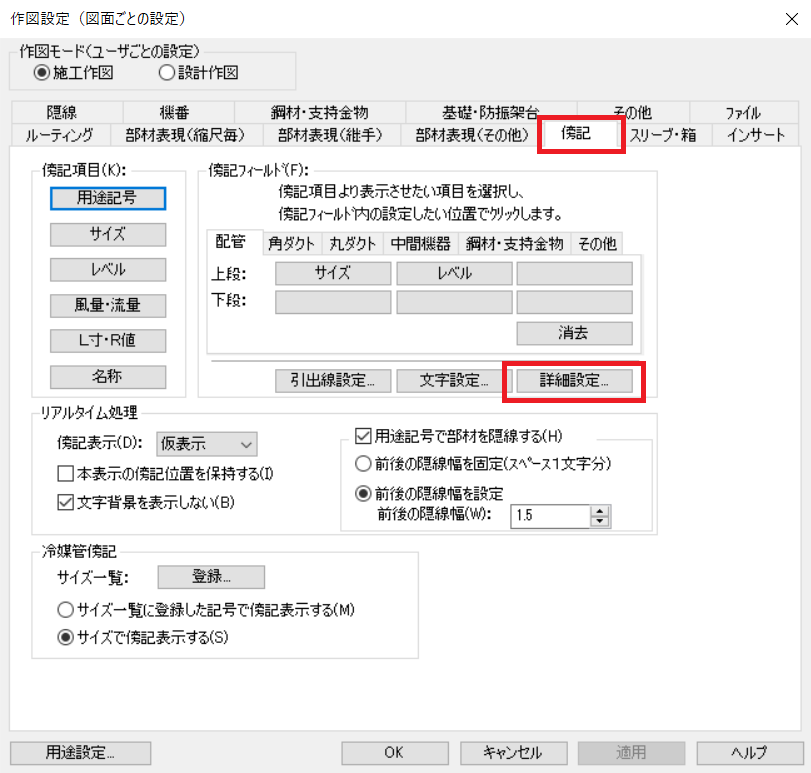Select the 風量・流量 item button
The height and width of the screenshot is (773, 811).
pos(107,305)
